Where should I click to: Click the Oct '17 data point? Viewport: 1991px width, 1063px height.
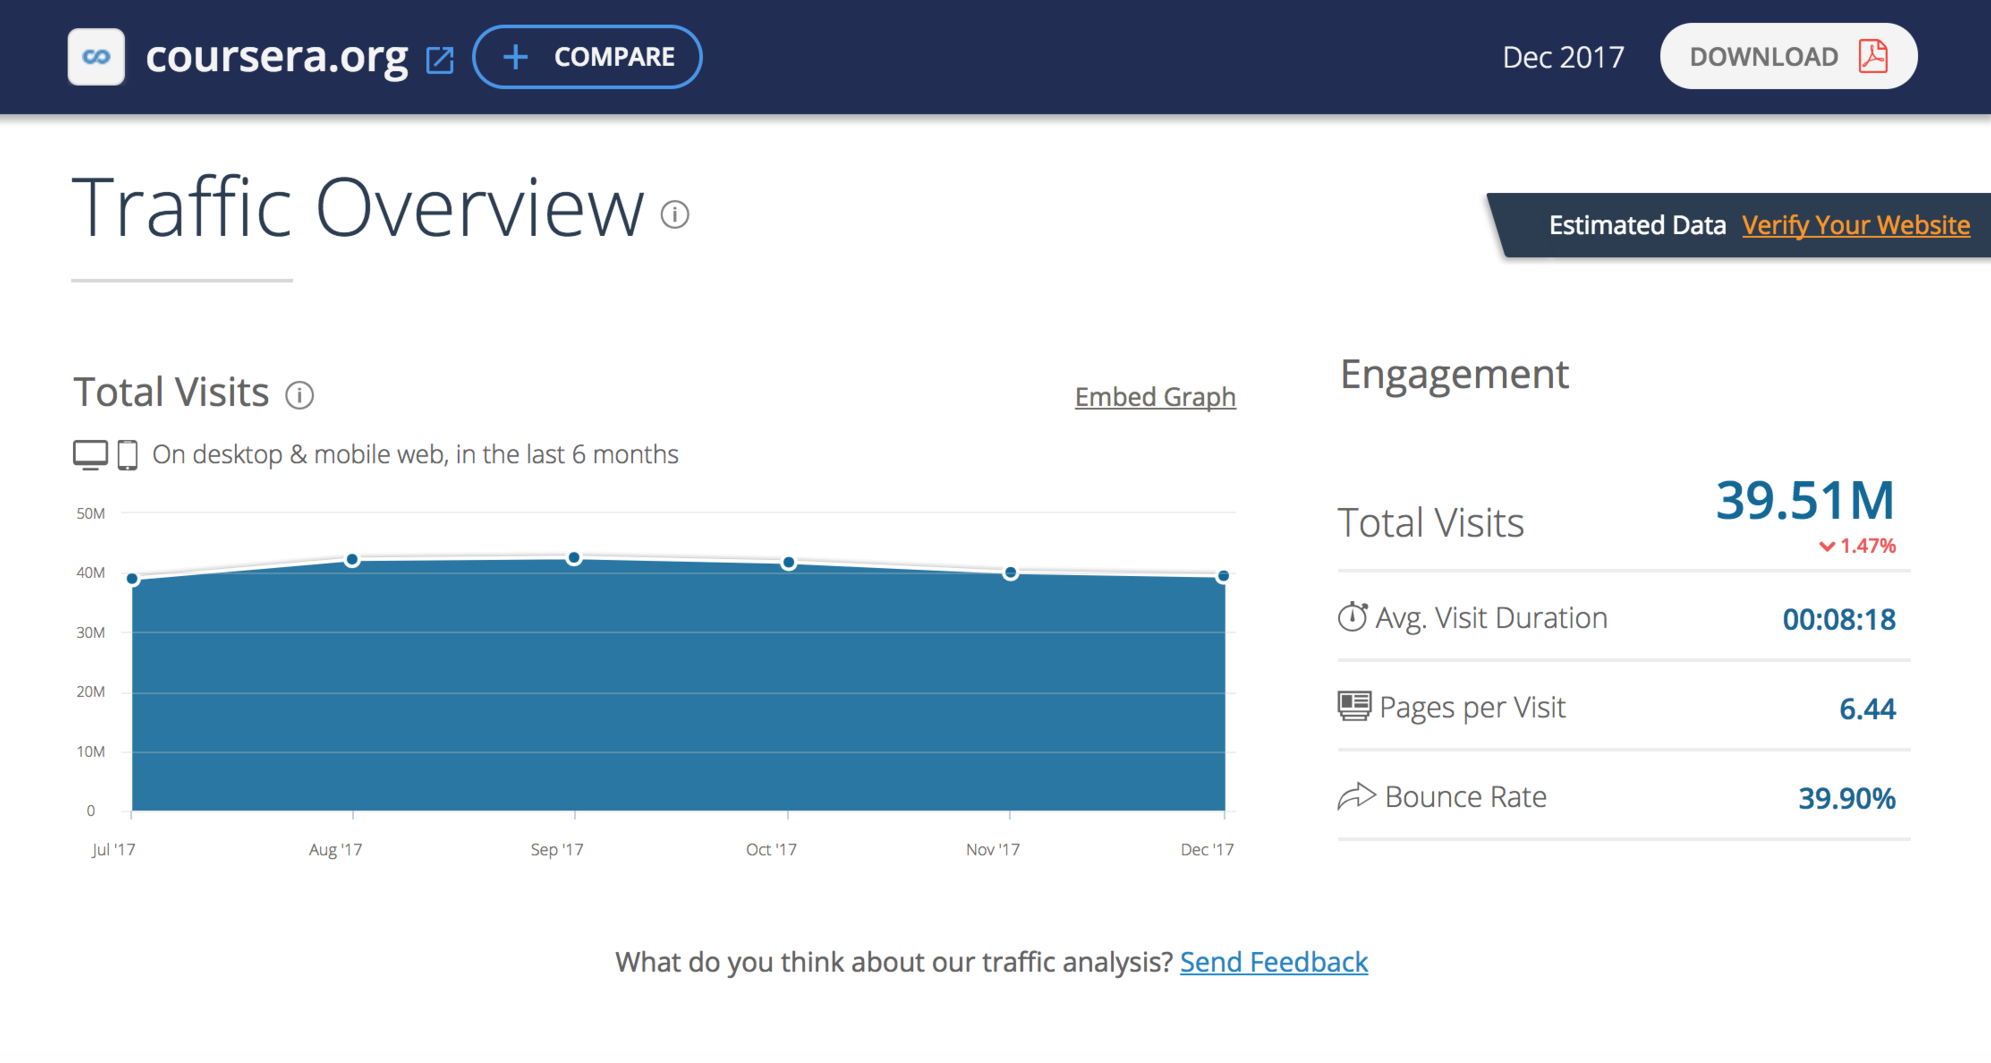(789, 563)
